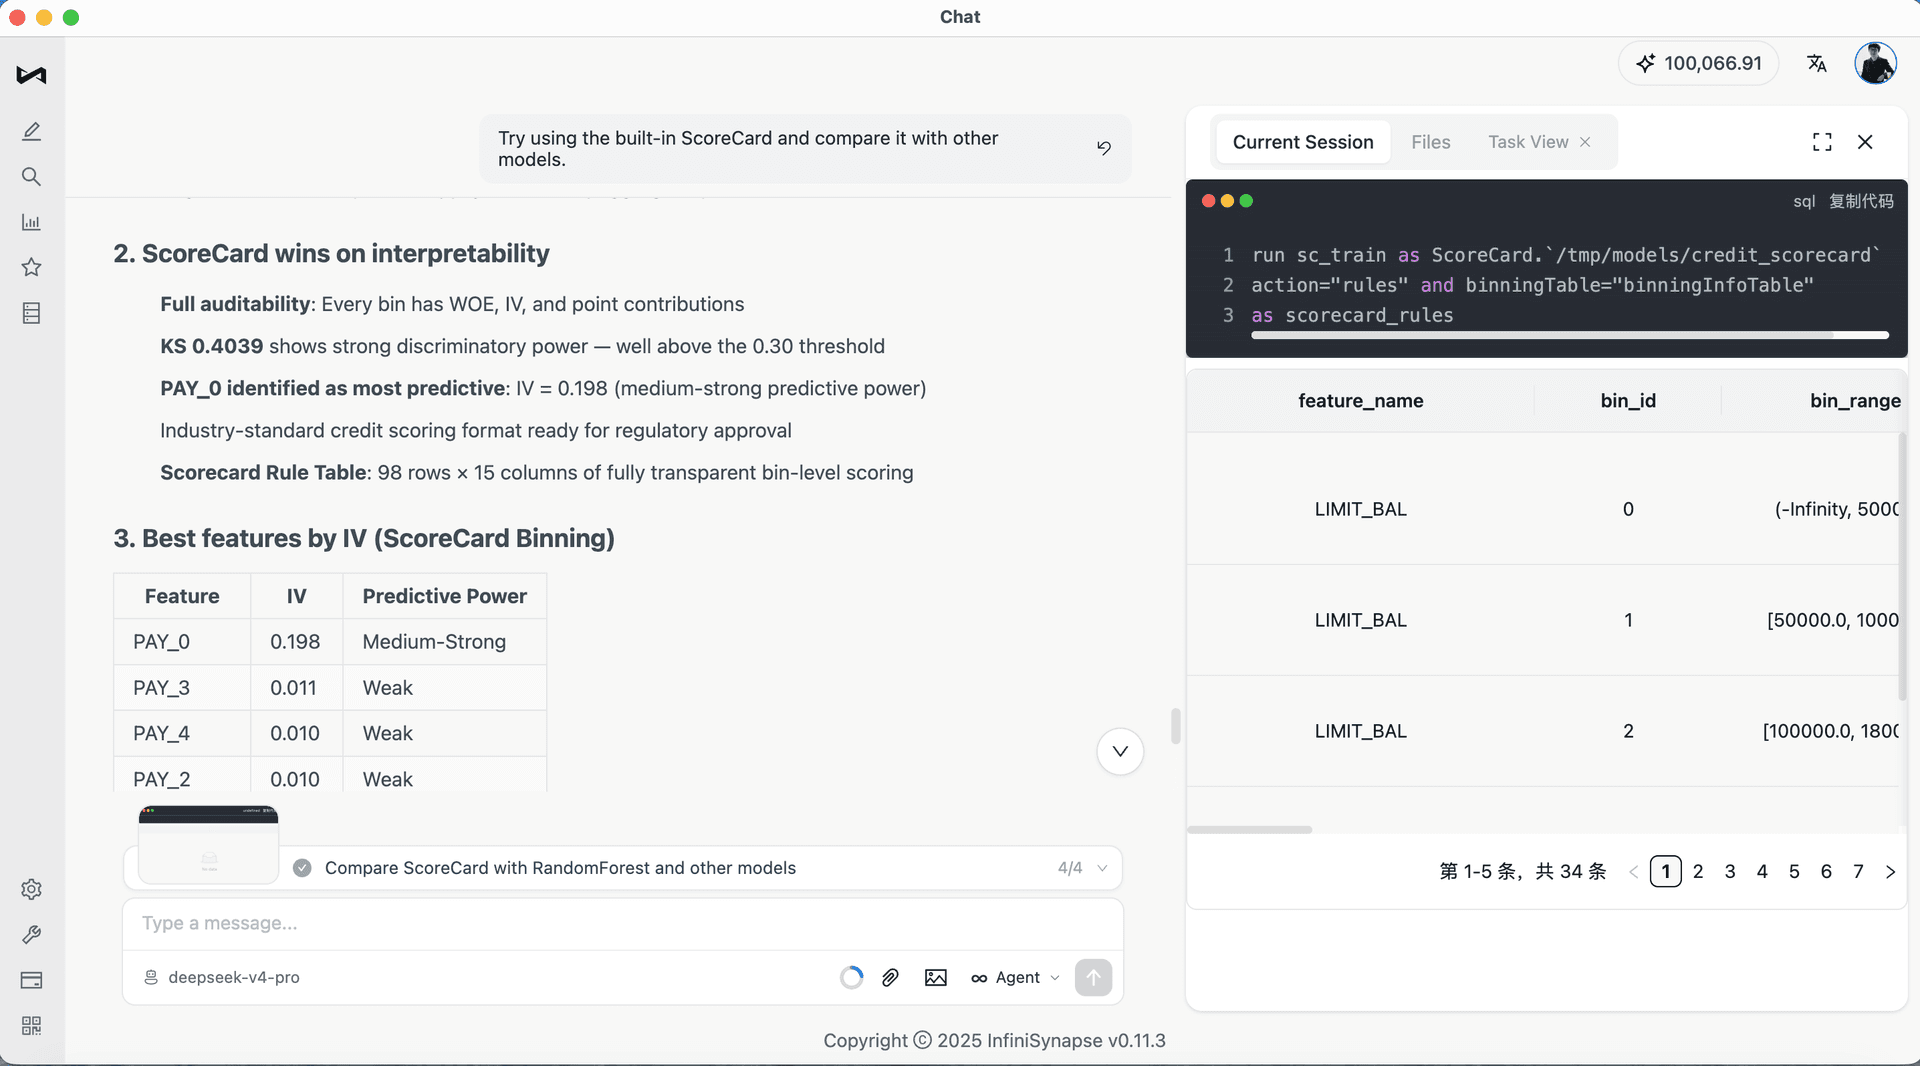Click the PAY_0 feature cell
Screen dimensions: 1920x1066
click(x=182, y=642)
